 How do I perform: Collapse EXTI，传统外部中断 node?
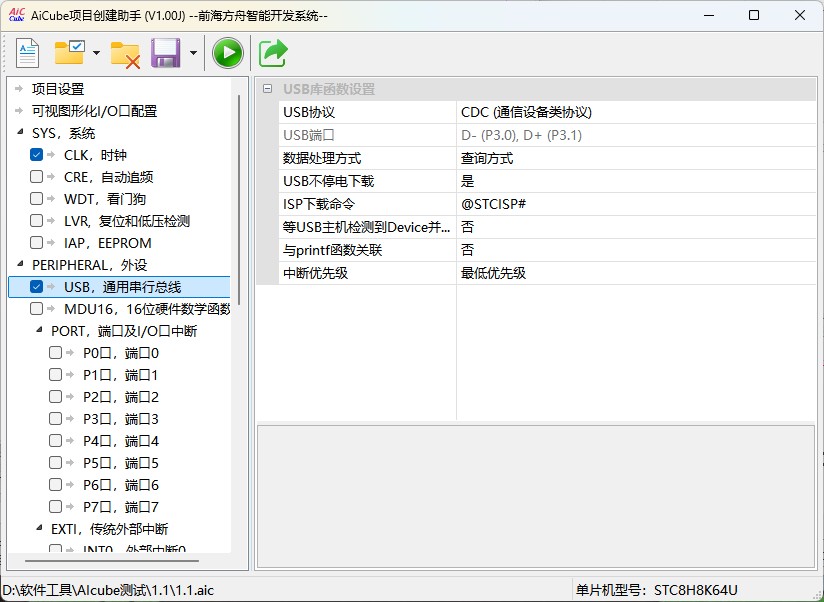click(x=39, y=528)
